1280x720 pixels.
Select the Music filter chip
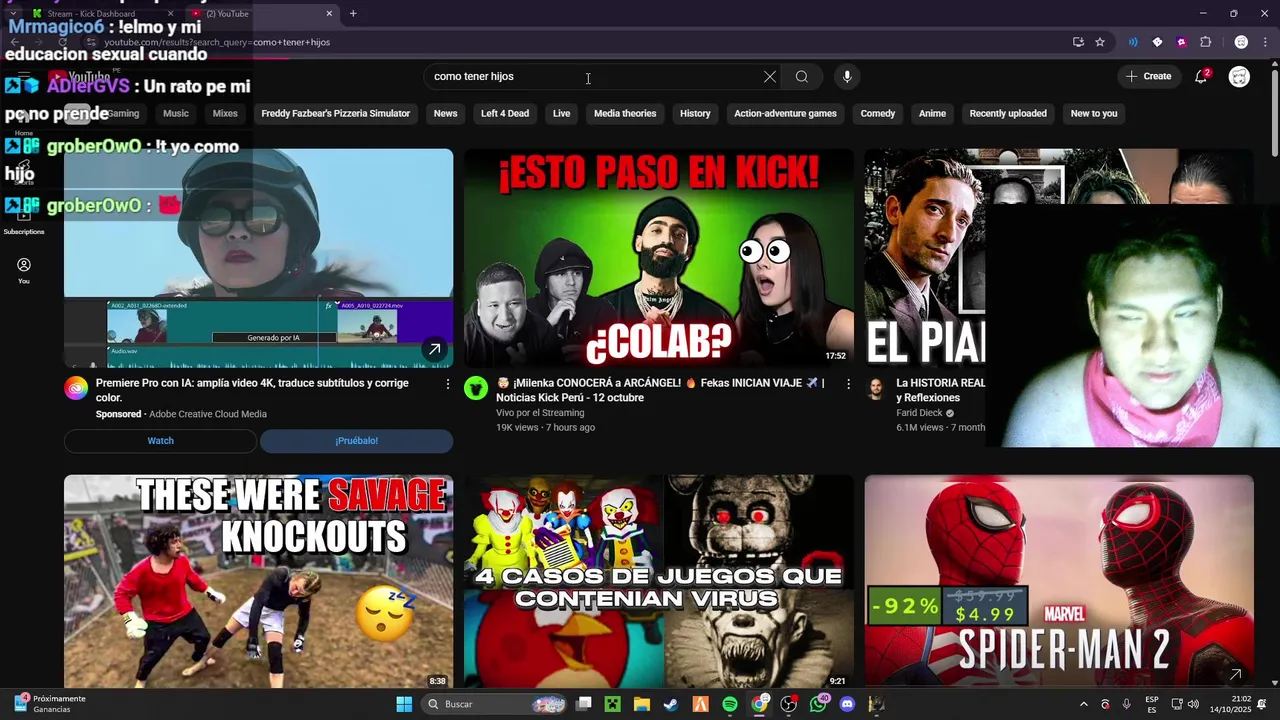[176, 113]
